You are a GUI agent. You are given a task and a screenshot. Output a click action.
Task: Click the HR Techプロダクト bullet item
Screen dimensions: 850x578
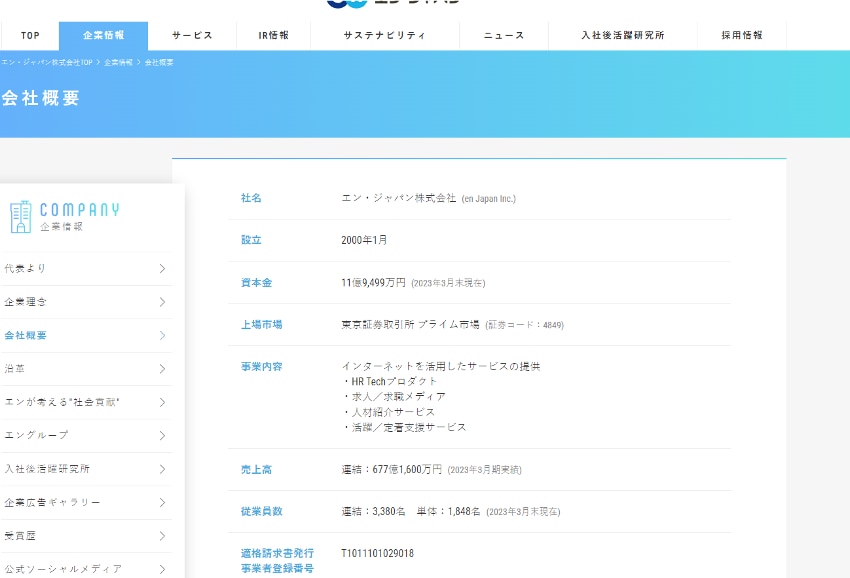coord(390,382)
